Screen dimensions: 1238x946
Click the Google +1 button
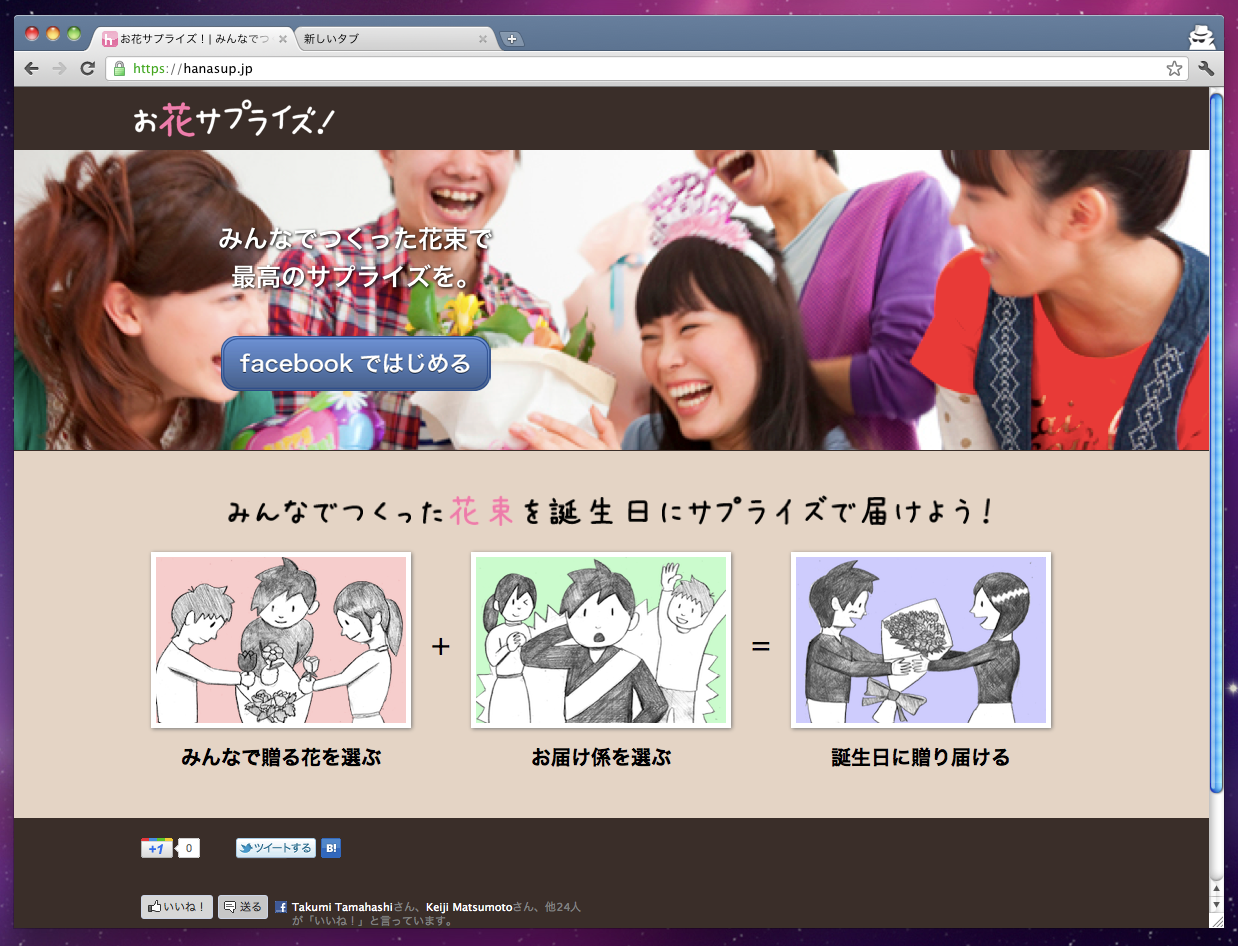pyautogui.click(x=157, y=848)
